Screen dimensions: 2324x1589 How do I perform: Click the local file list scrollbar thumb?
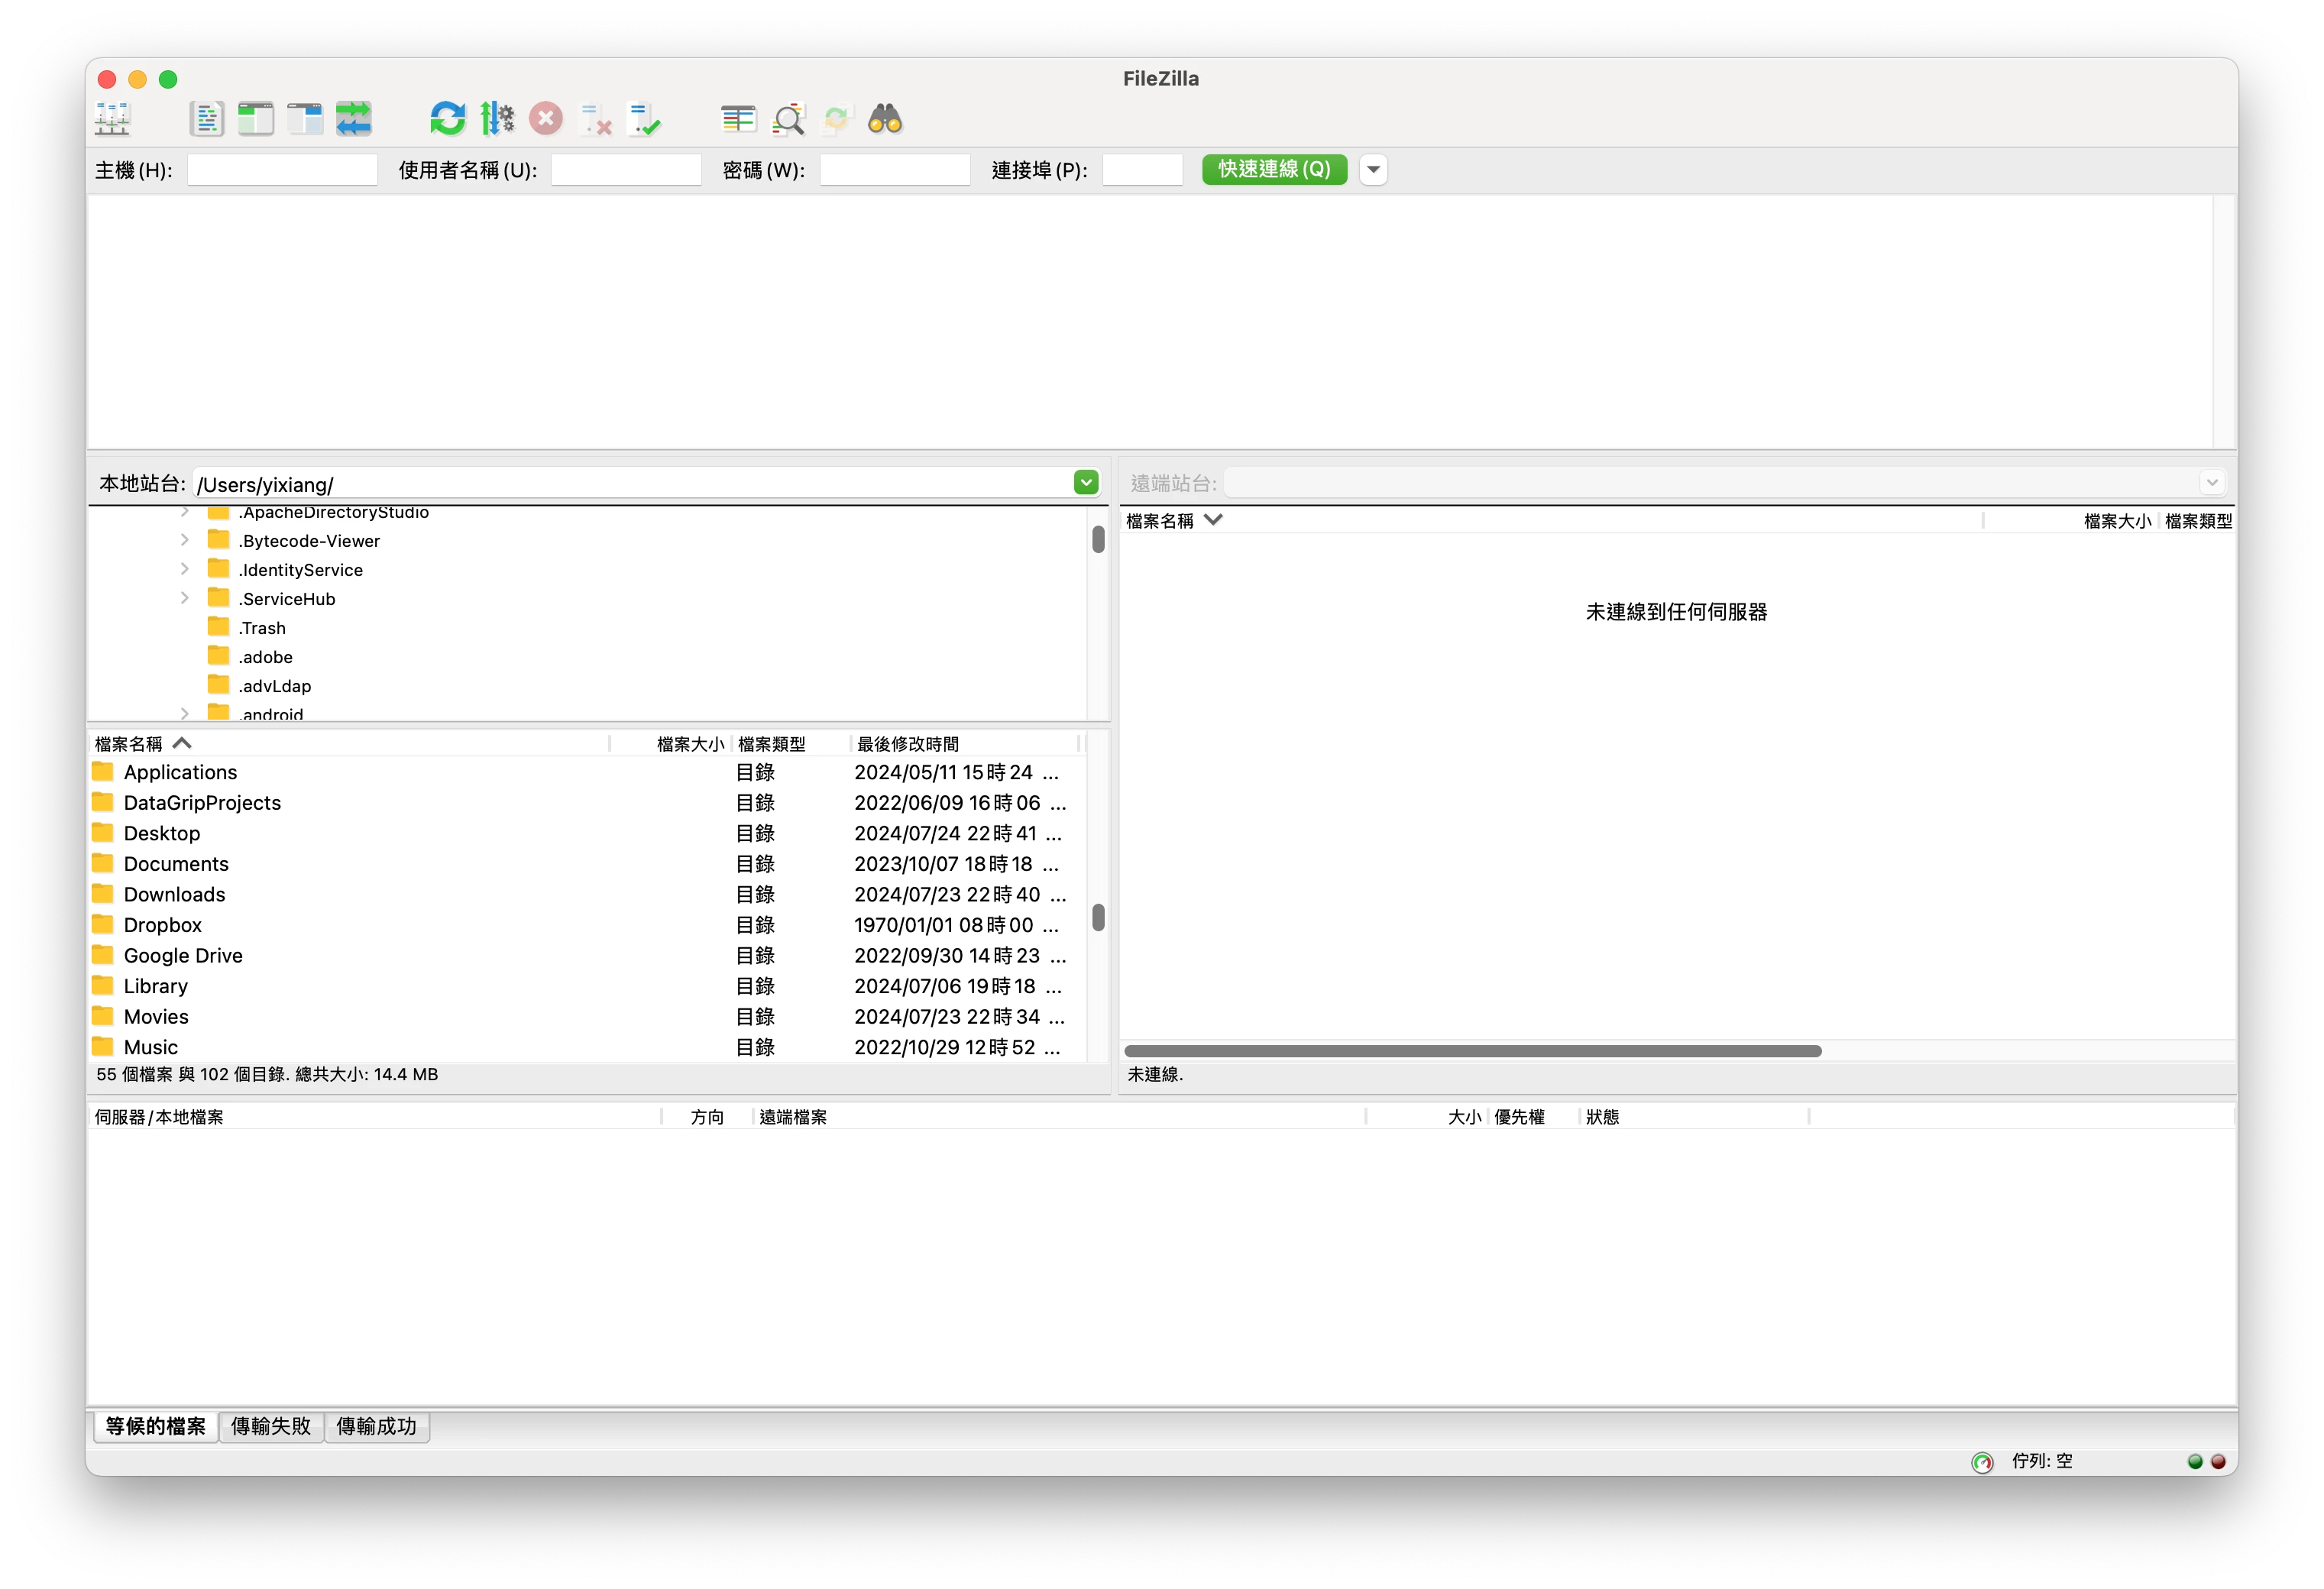pos(1098,917)
